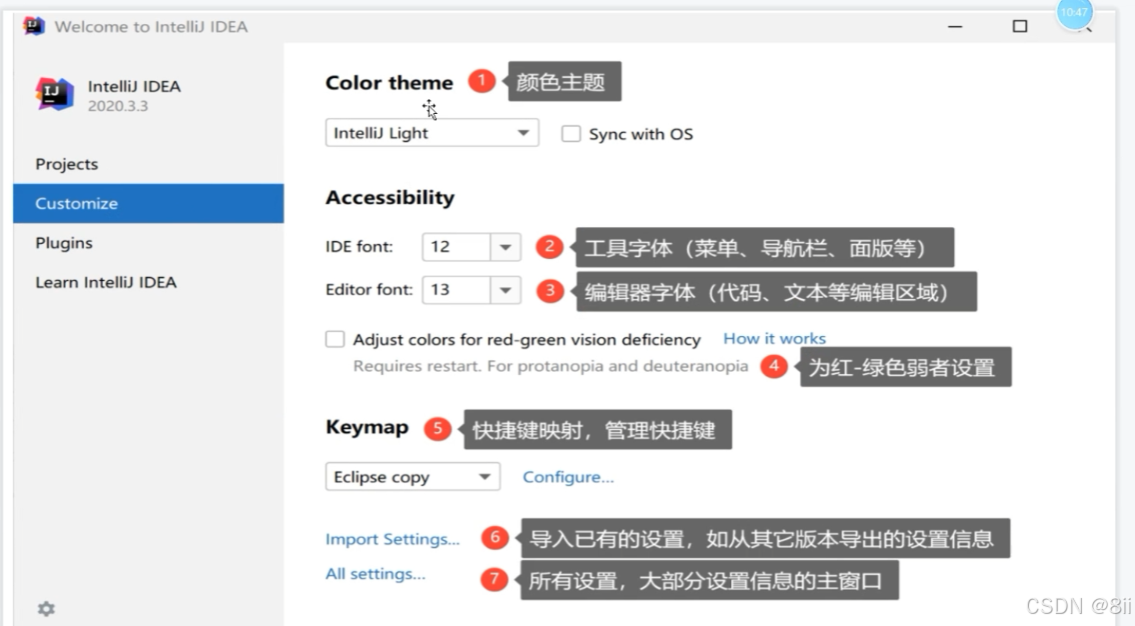This screenshot has width=1135, height=626.
Task: Click the Editor font value field showing 13
Action: click(x=457, y=290)
